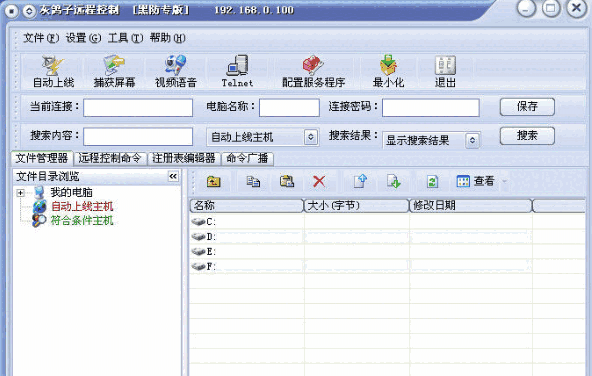This screenshot has width=592, height=376.
Task: Sort by 大小(字节) column header
Action: point(357,206)
